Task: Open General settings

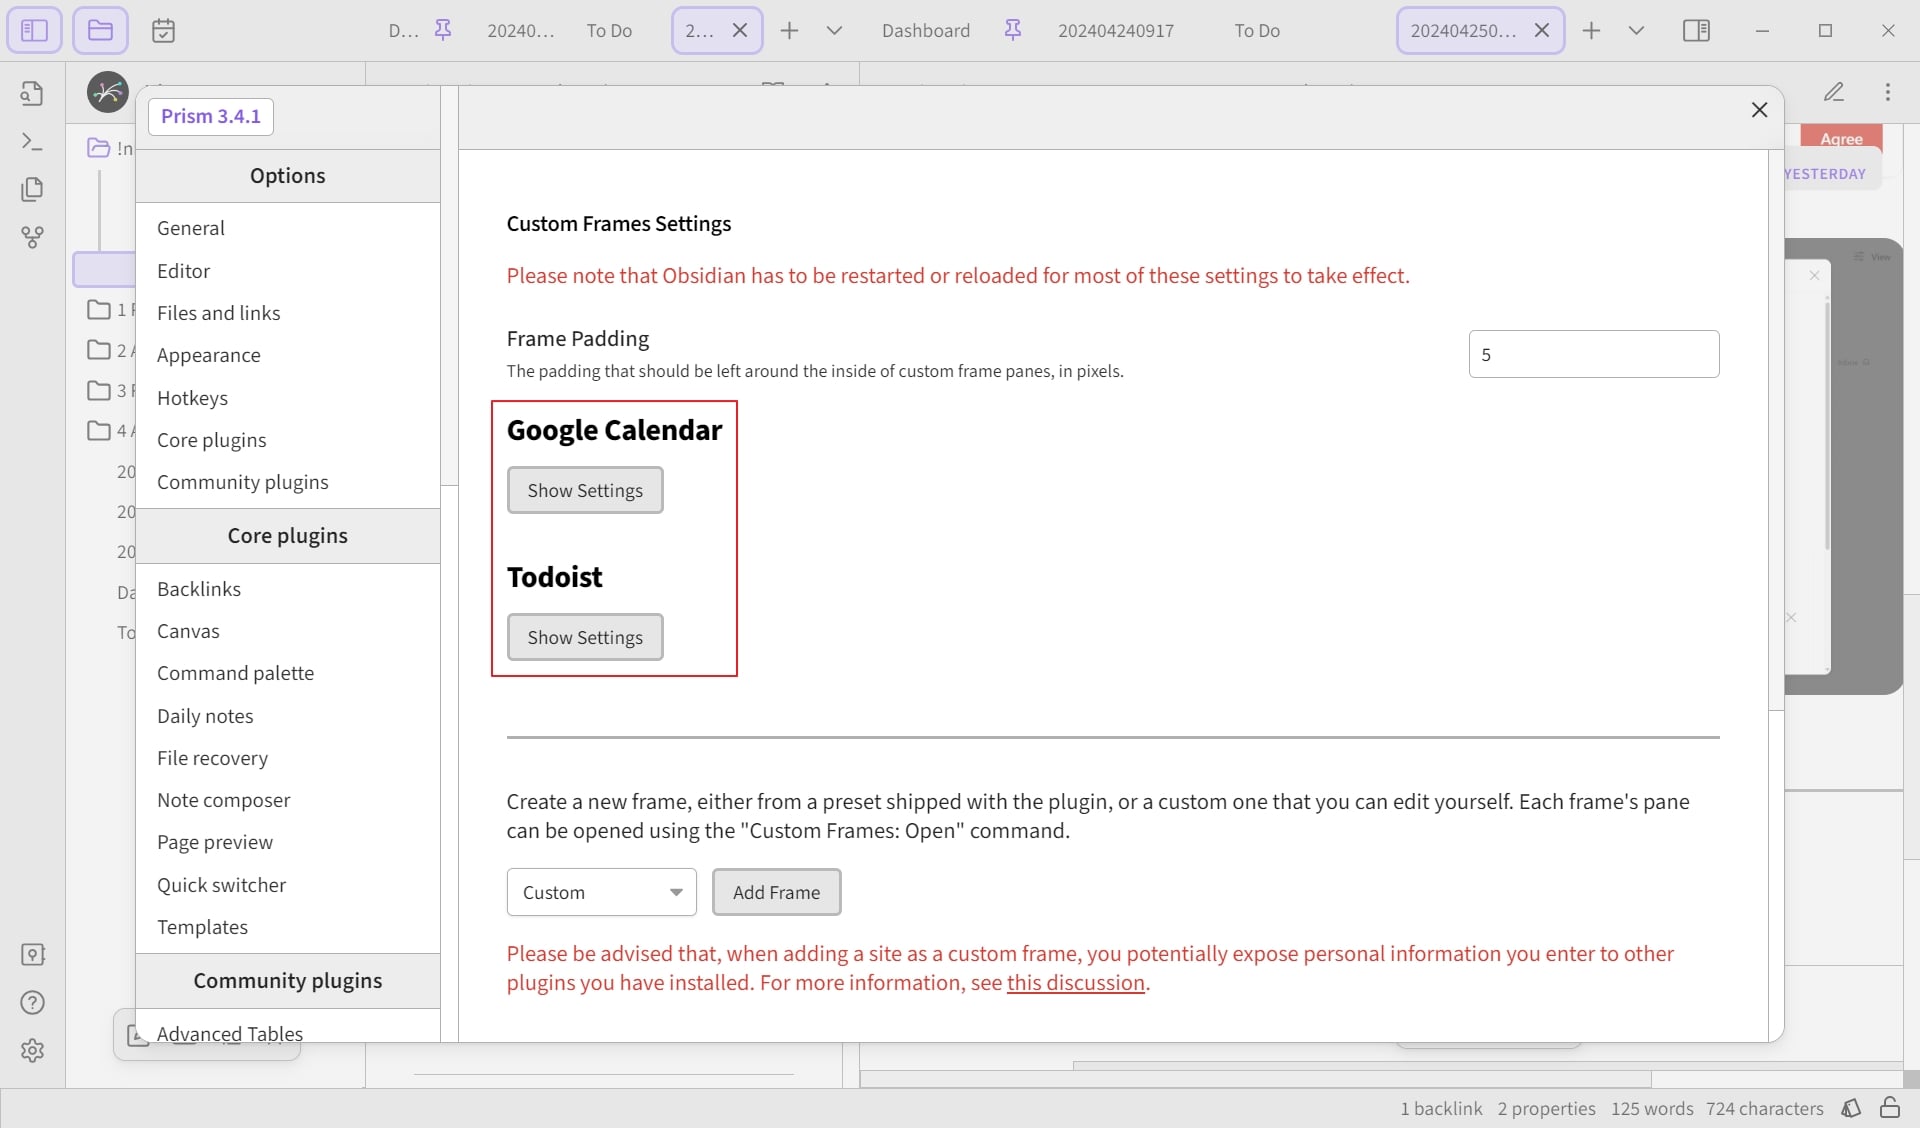Action: [x=288, y=228]
